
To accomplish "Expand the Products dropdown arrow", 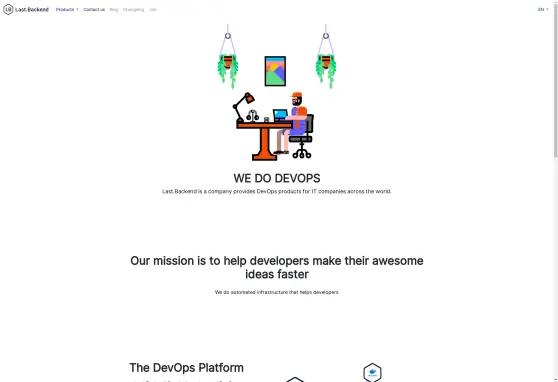I will click(x=77, y=10).
